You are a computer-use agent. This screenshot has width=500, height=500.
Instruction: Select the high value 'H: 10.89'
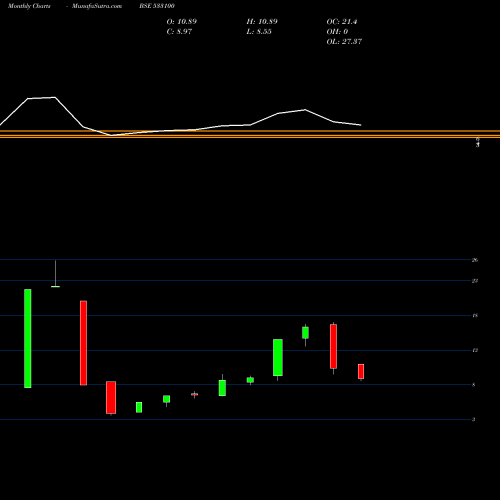(262, 22)
